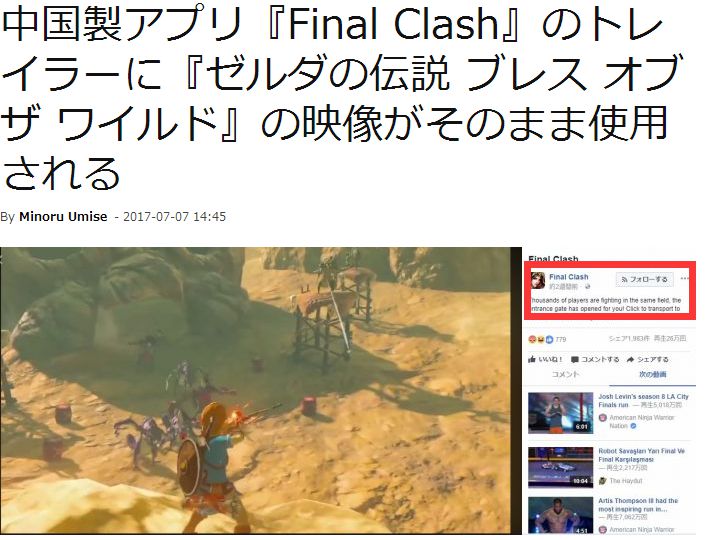This screenshot has width=723, height=540.
Task: Click the reaction emoji icons beside 779
Action: coord(540,339)
